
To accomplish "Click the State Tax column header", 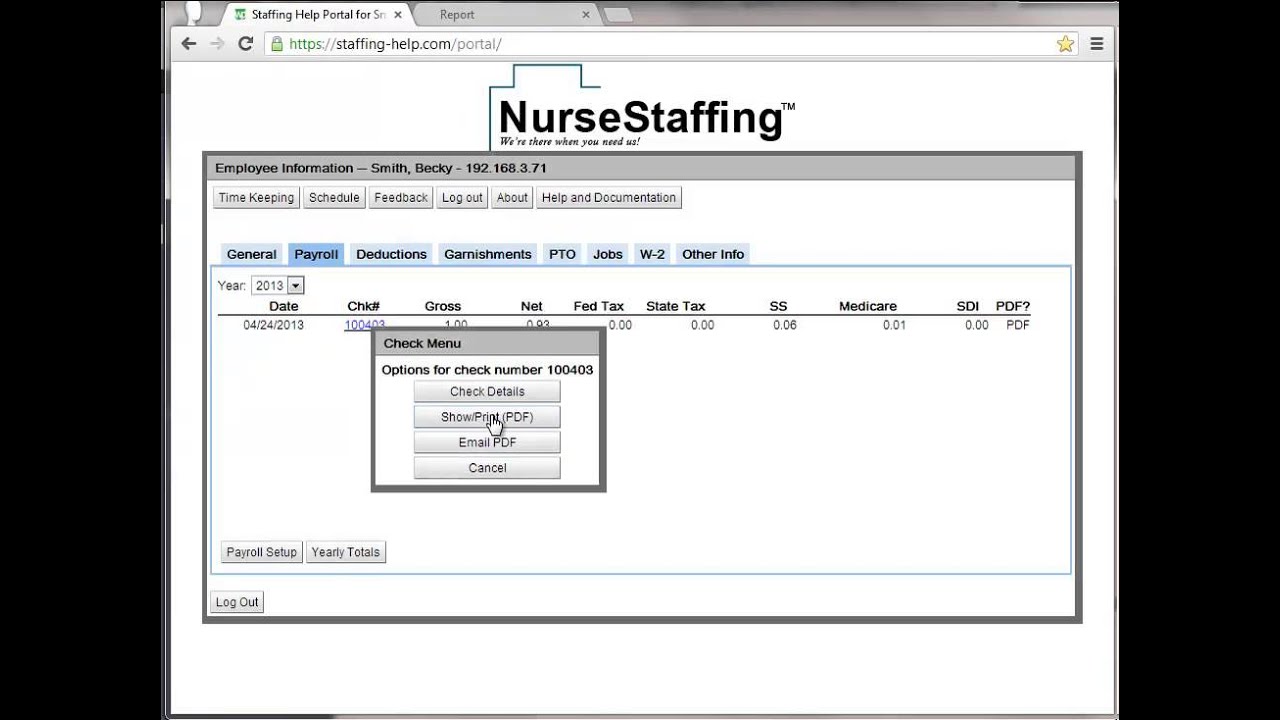I will 676,306.
